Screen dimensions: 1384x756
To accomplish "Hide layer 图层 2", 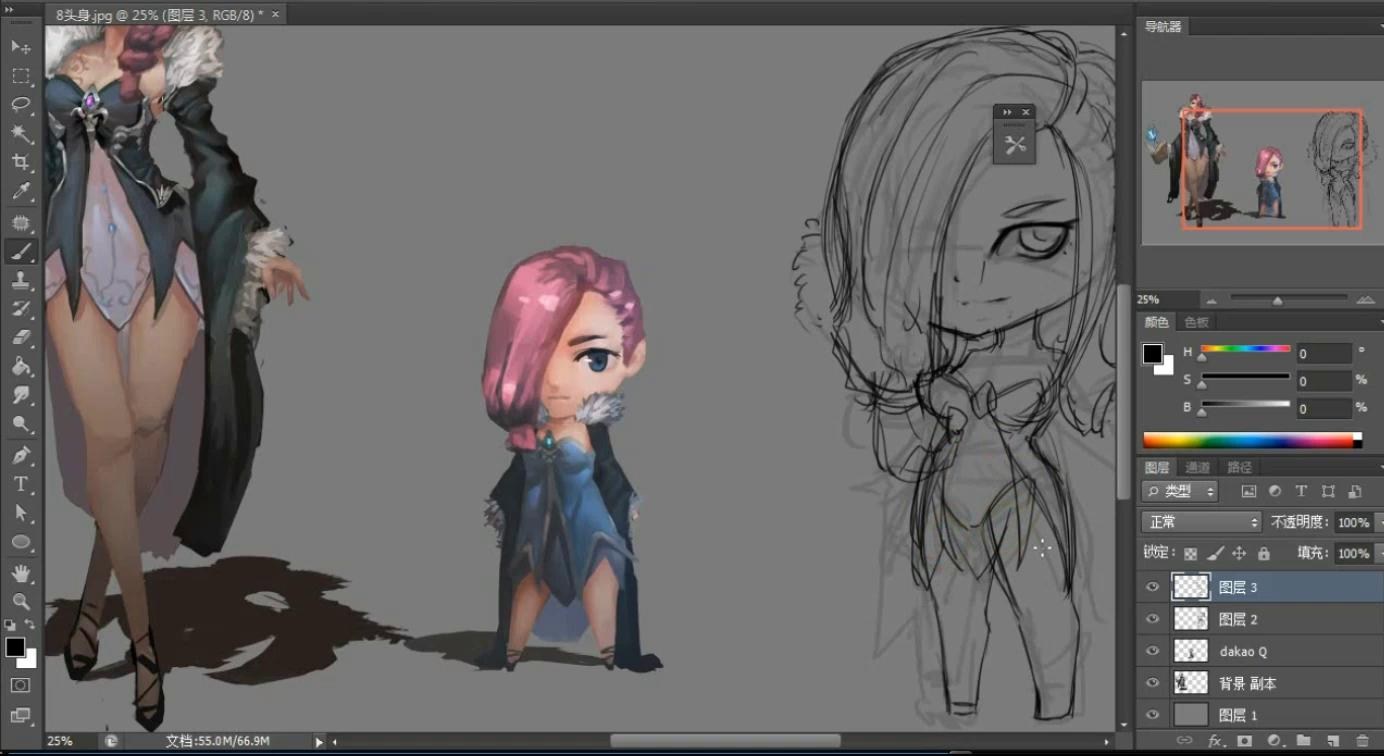I will (x=1153, y=619).
